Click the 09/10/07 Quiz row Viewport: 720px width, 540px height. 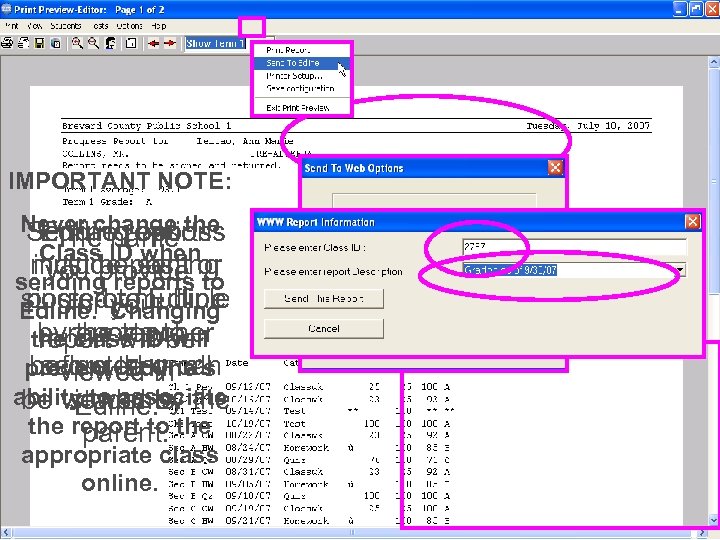tap(309, 496)
